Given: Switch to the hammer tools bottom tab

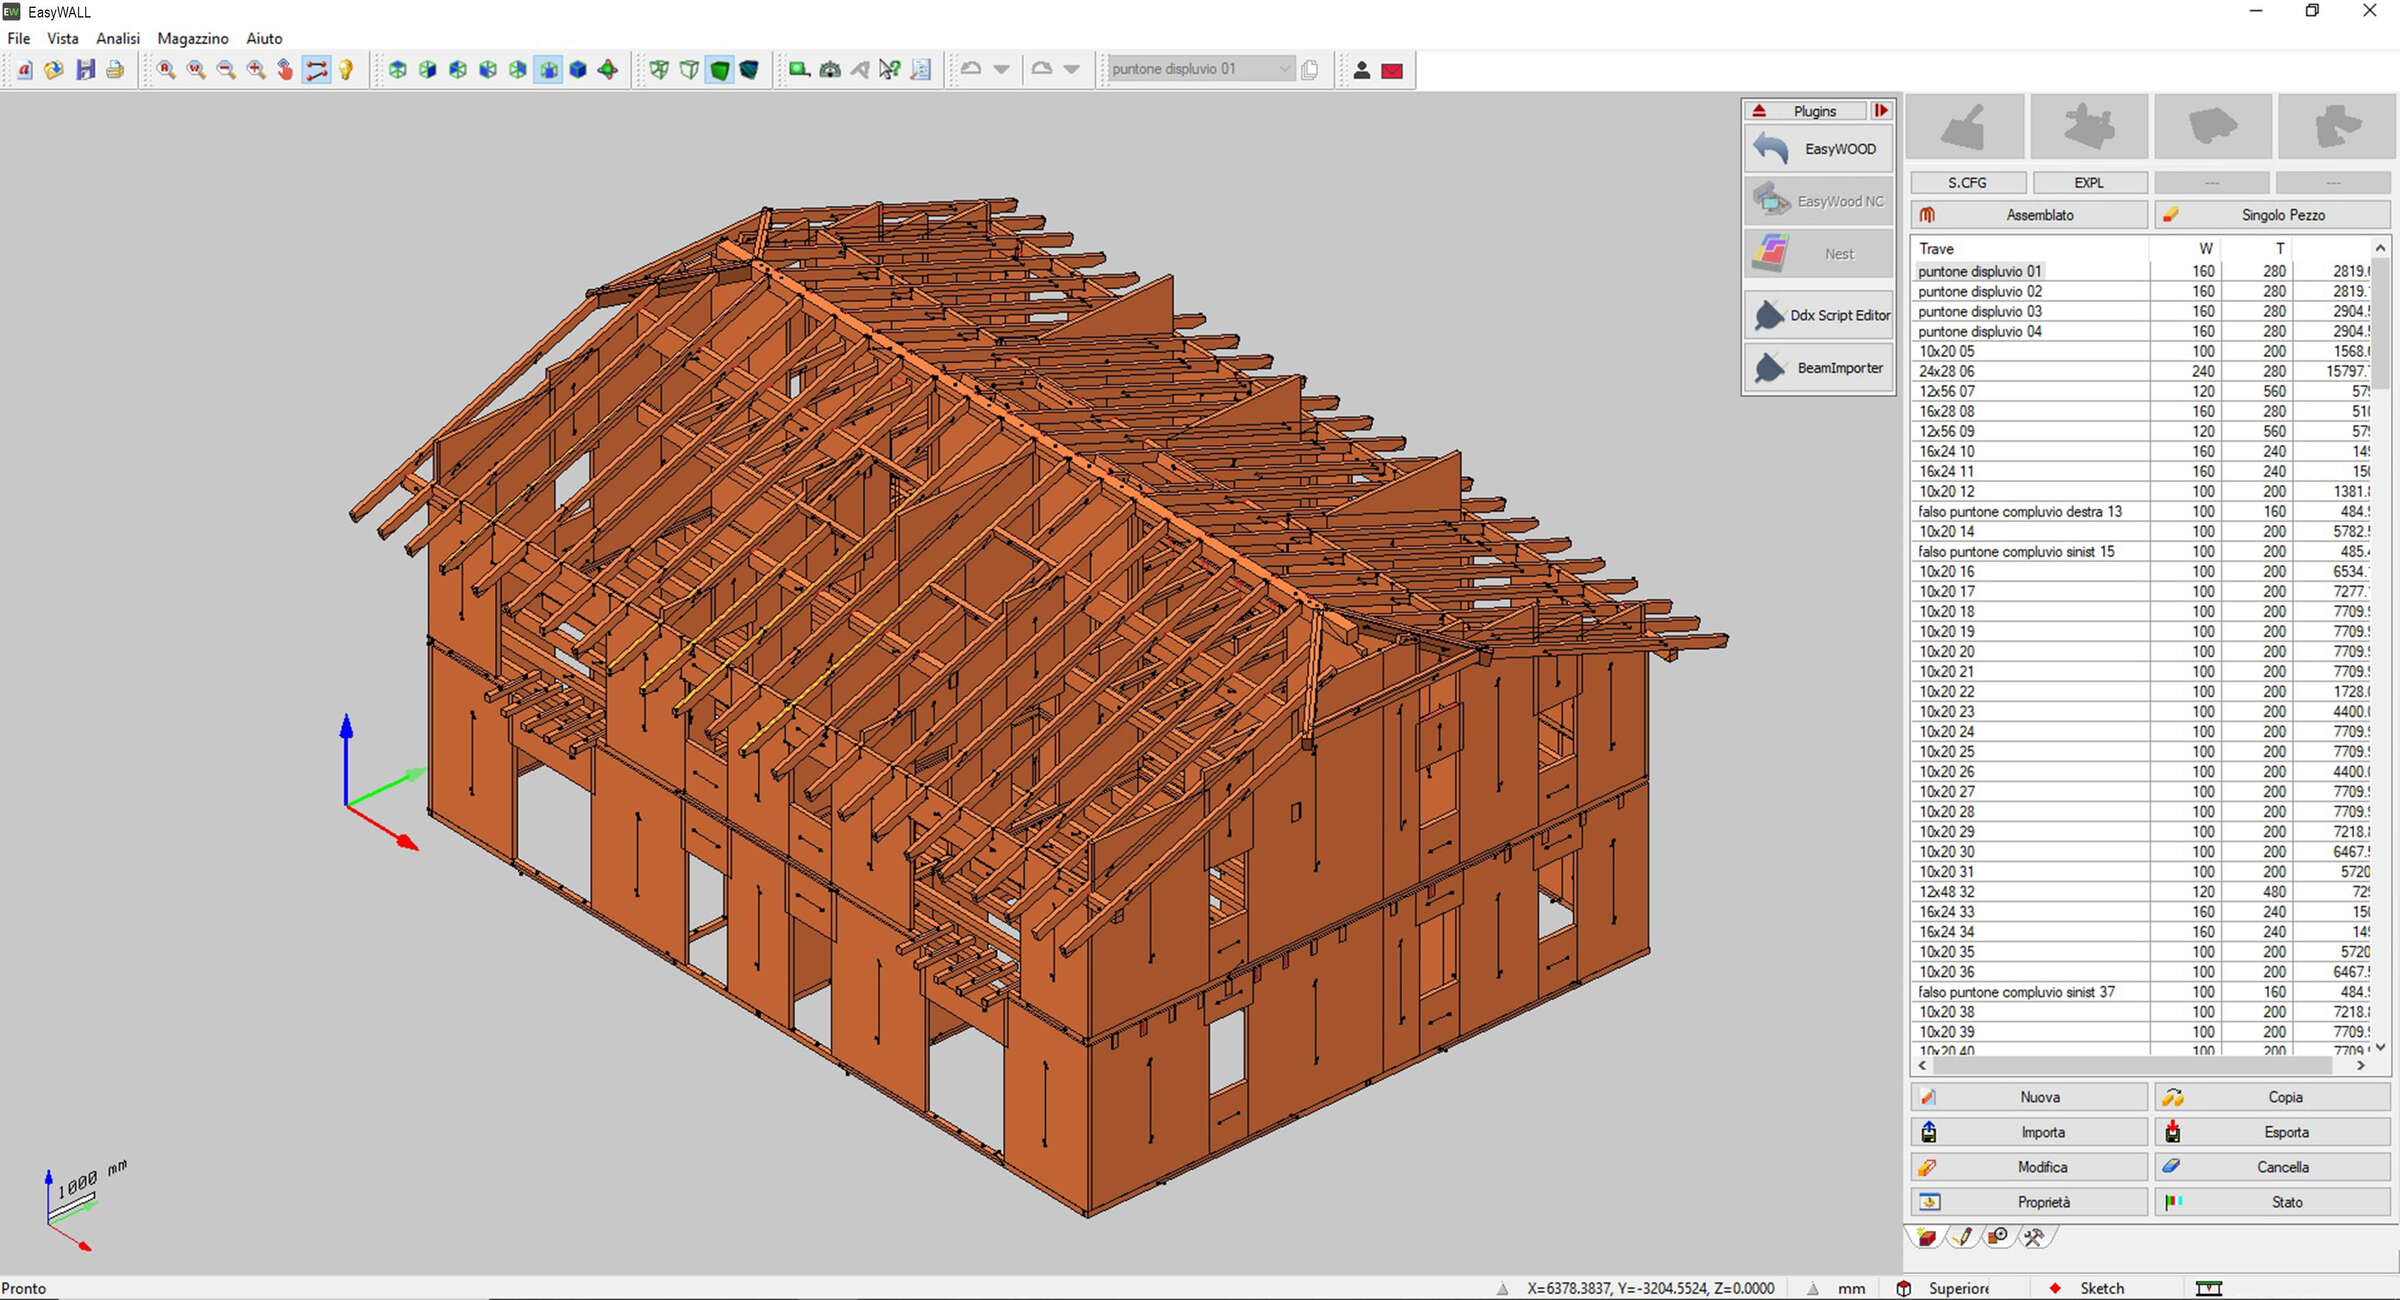Looking at the screenshot, I should pyautogui.click(x=2033, y=1238).
